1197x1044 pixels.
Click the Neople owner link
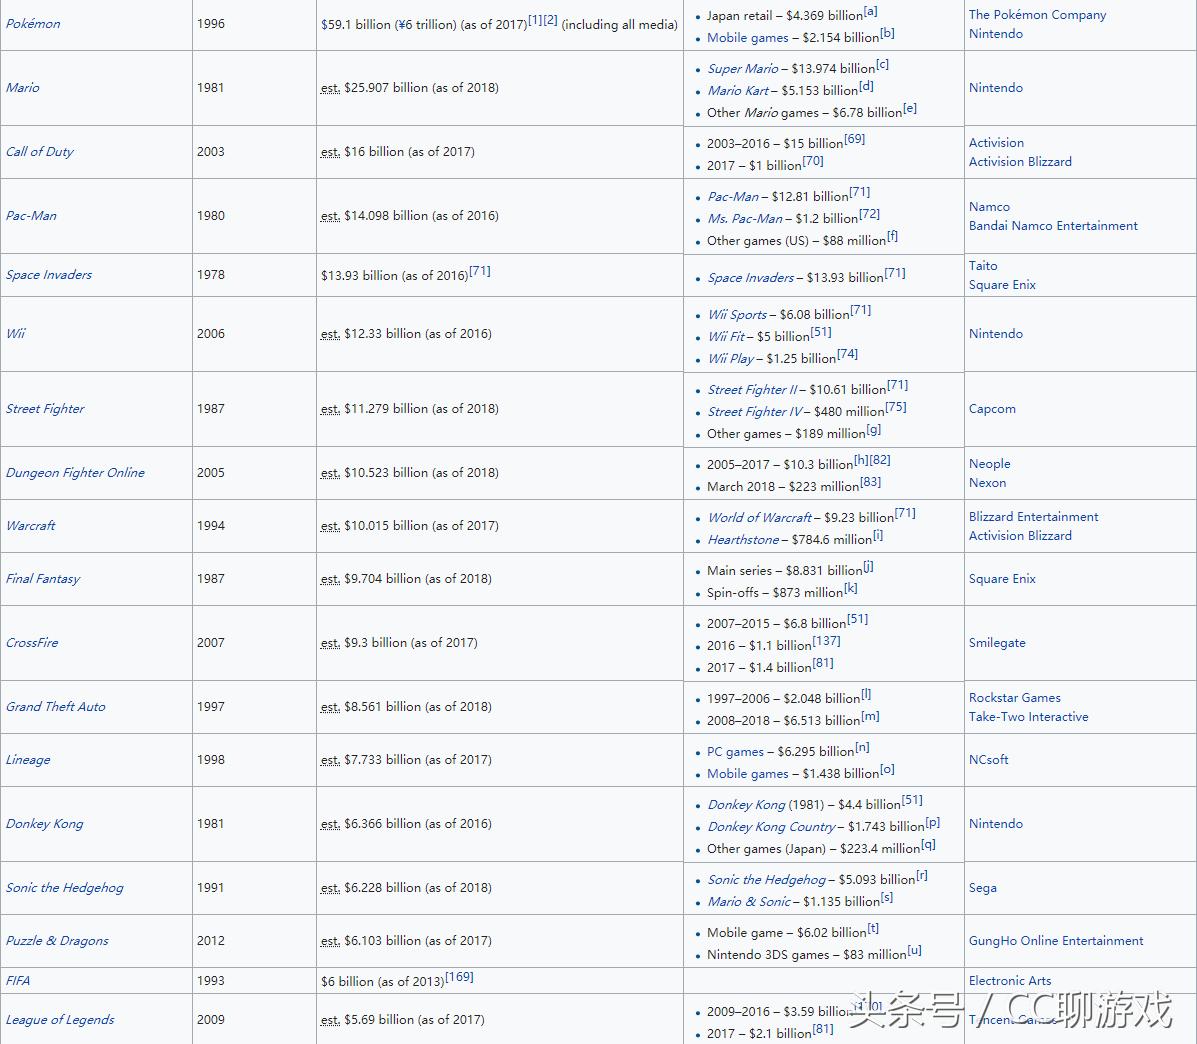tap(989, 464)
